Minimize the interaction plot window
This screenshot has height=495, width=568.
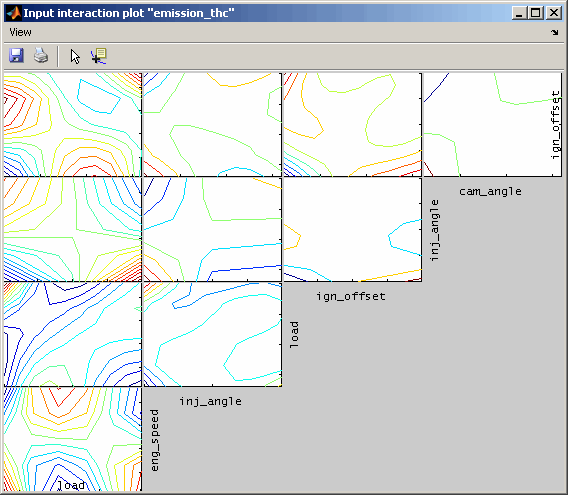coord(519,13)
